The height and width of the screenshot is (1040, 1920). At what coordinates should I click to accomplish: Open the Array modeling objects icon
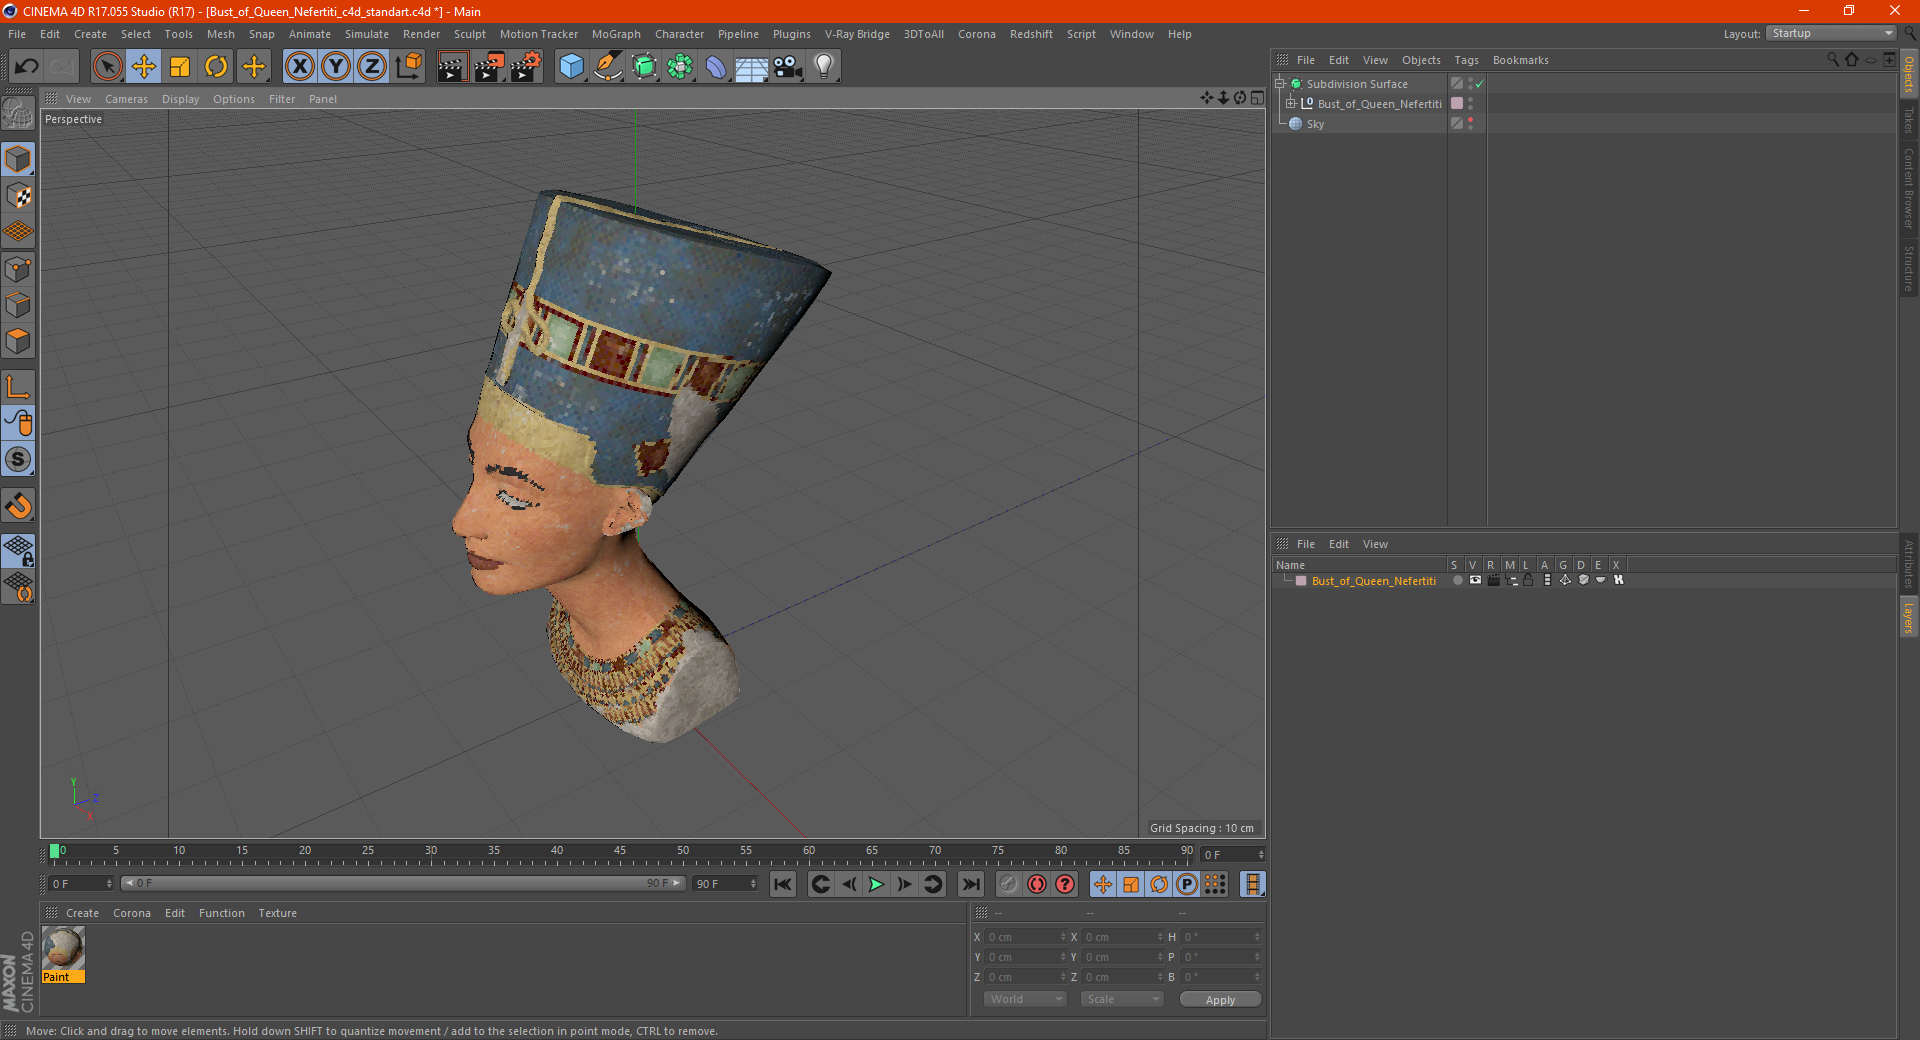[680, 67]
